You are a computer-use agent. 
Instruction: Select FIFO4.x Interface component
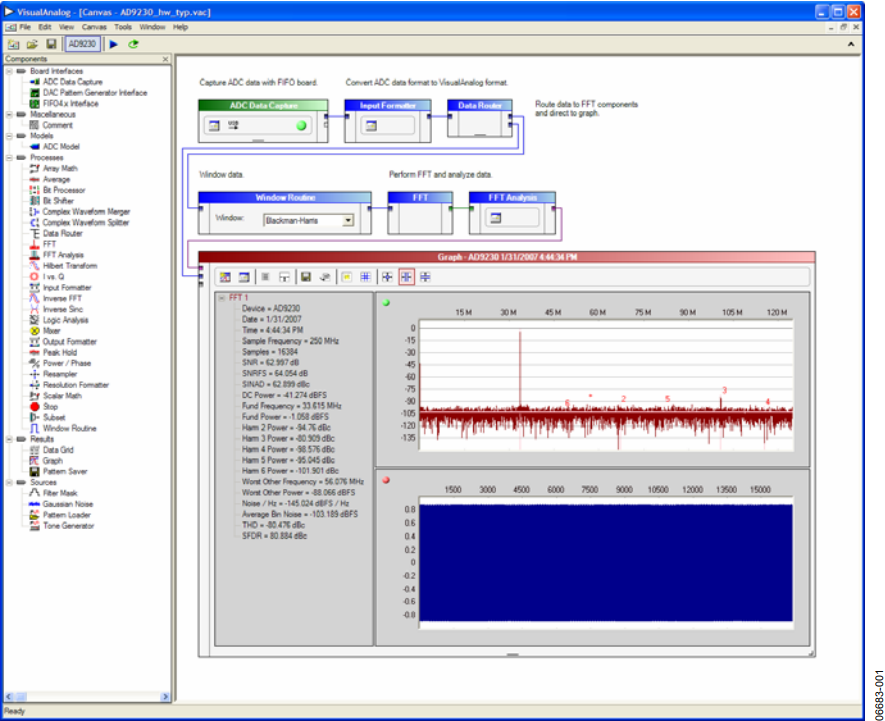[71, 103]
